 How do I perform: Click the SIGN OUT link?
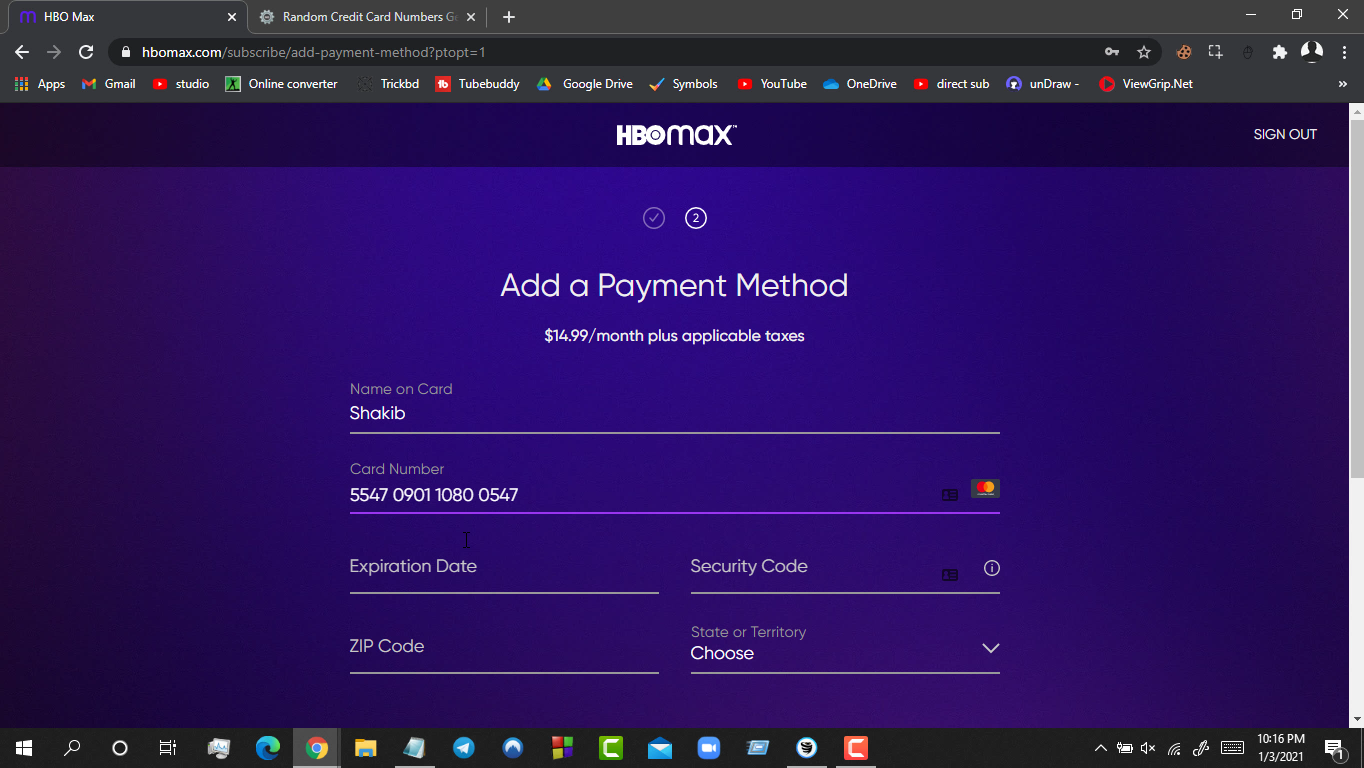click(1285, 134)
